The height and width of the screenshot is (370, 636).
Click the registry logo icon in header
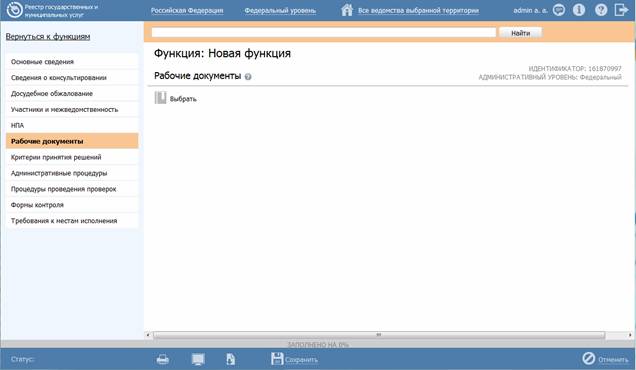tap(14, 10)
